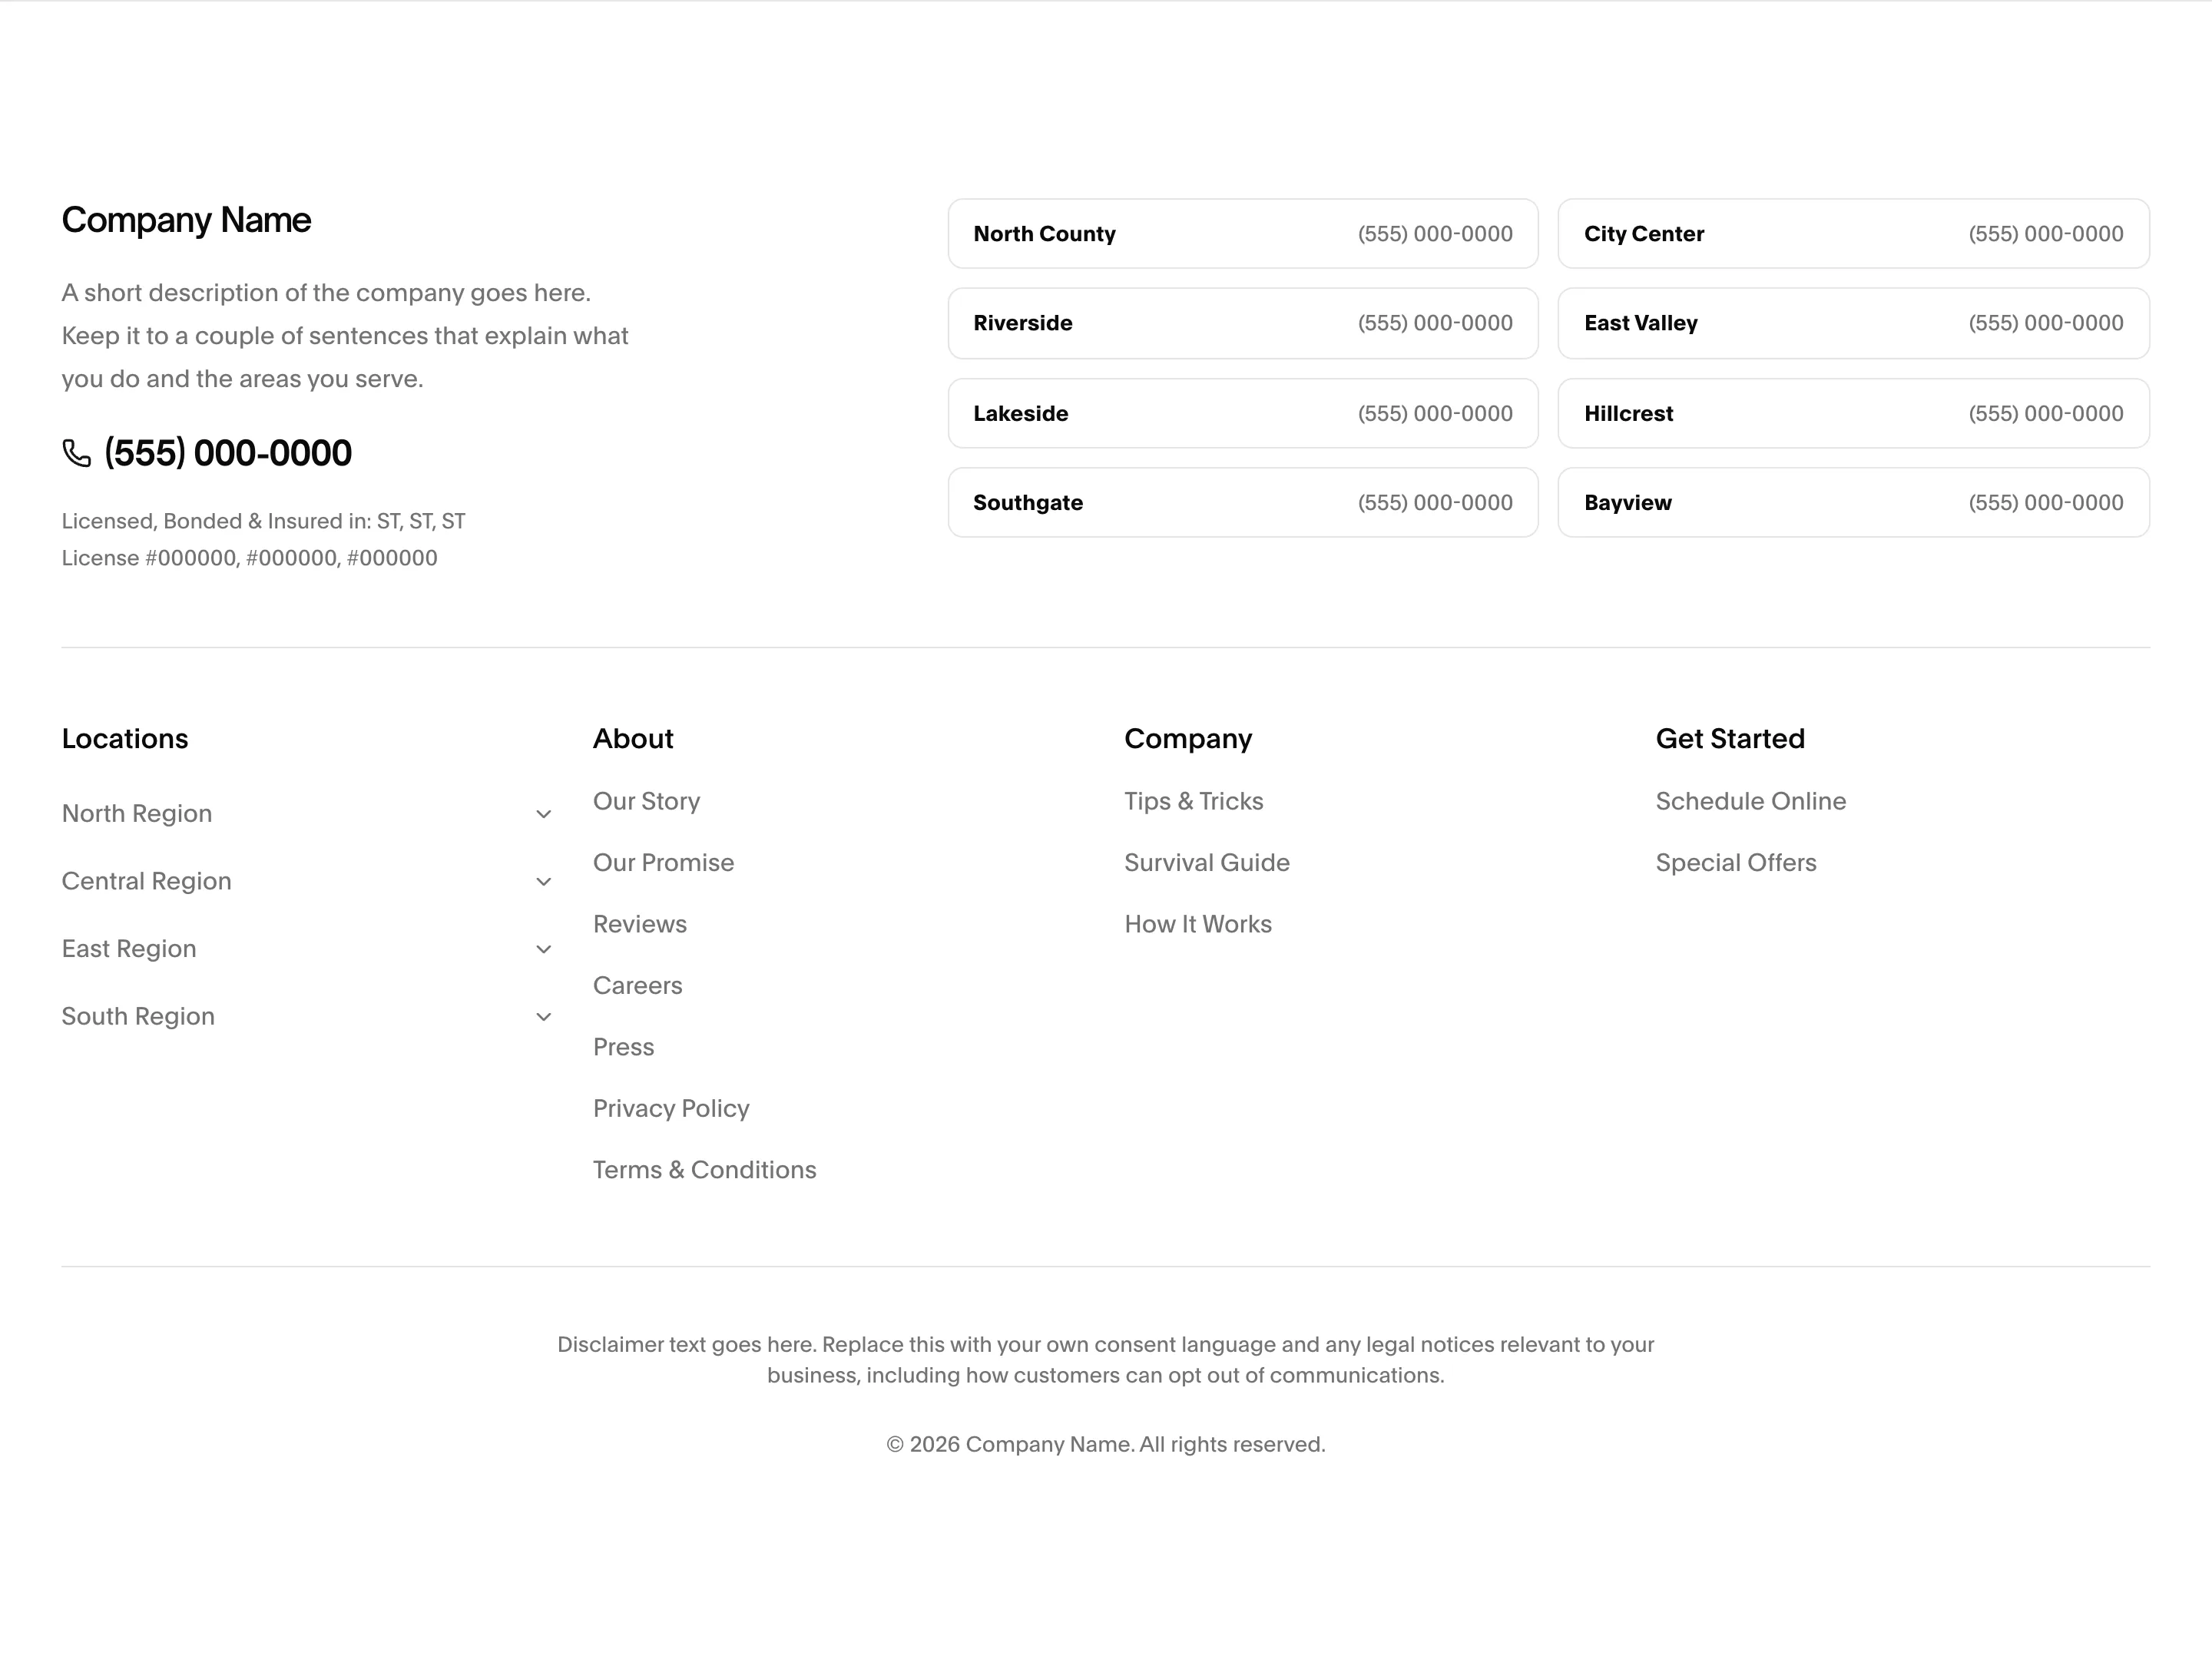Choose the Hillcrest location card
The width and height of the screenshot is (2212, 1656).
click(x=1853, y=413)
